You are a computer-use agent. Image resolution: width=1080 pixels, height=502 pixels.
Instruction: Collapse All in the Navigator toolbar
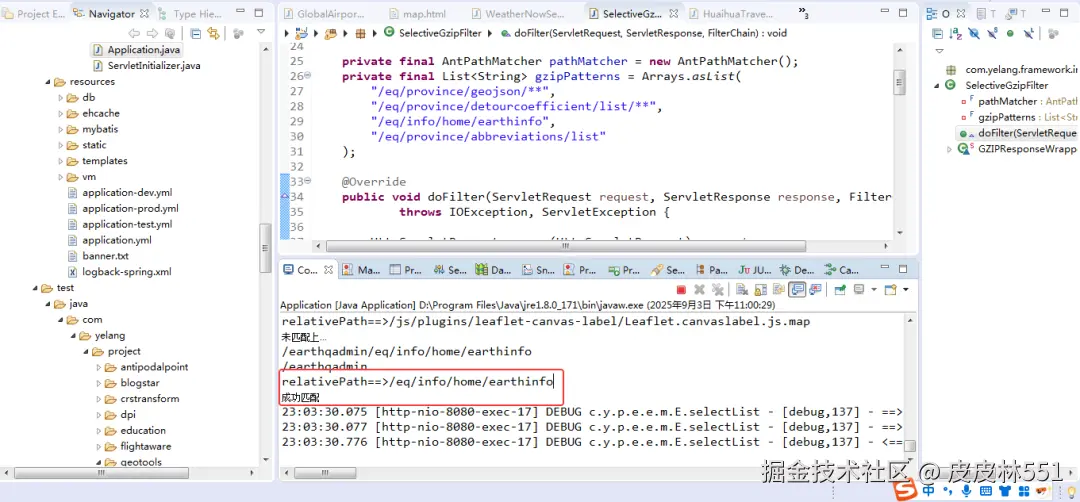pos(196,33)
